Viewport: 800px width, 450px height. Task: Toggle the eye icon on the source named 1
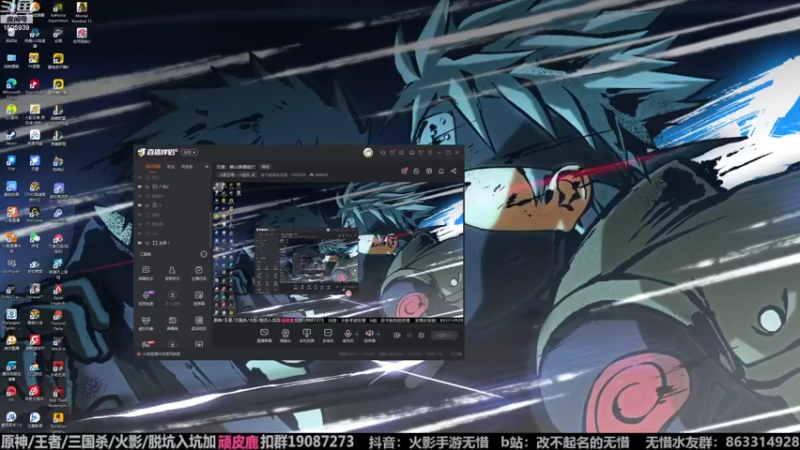coord(139,205)
